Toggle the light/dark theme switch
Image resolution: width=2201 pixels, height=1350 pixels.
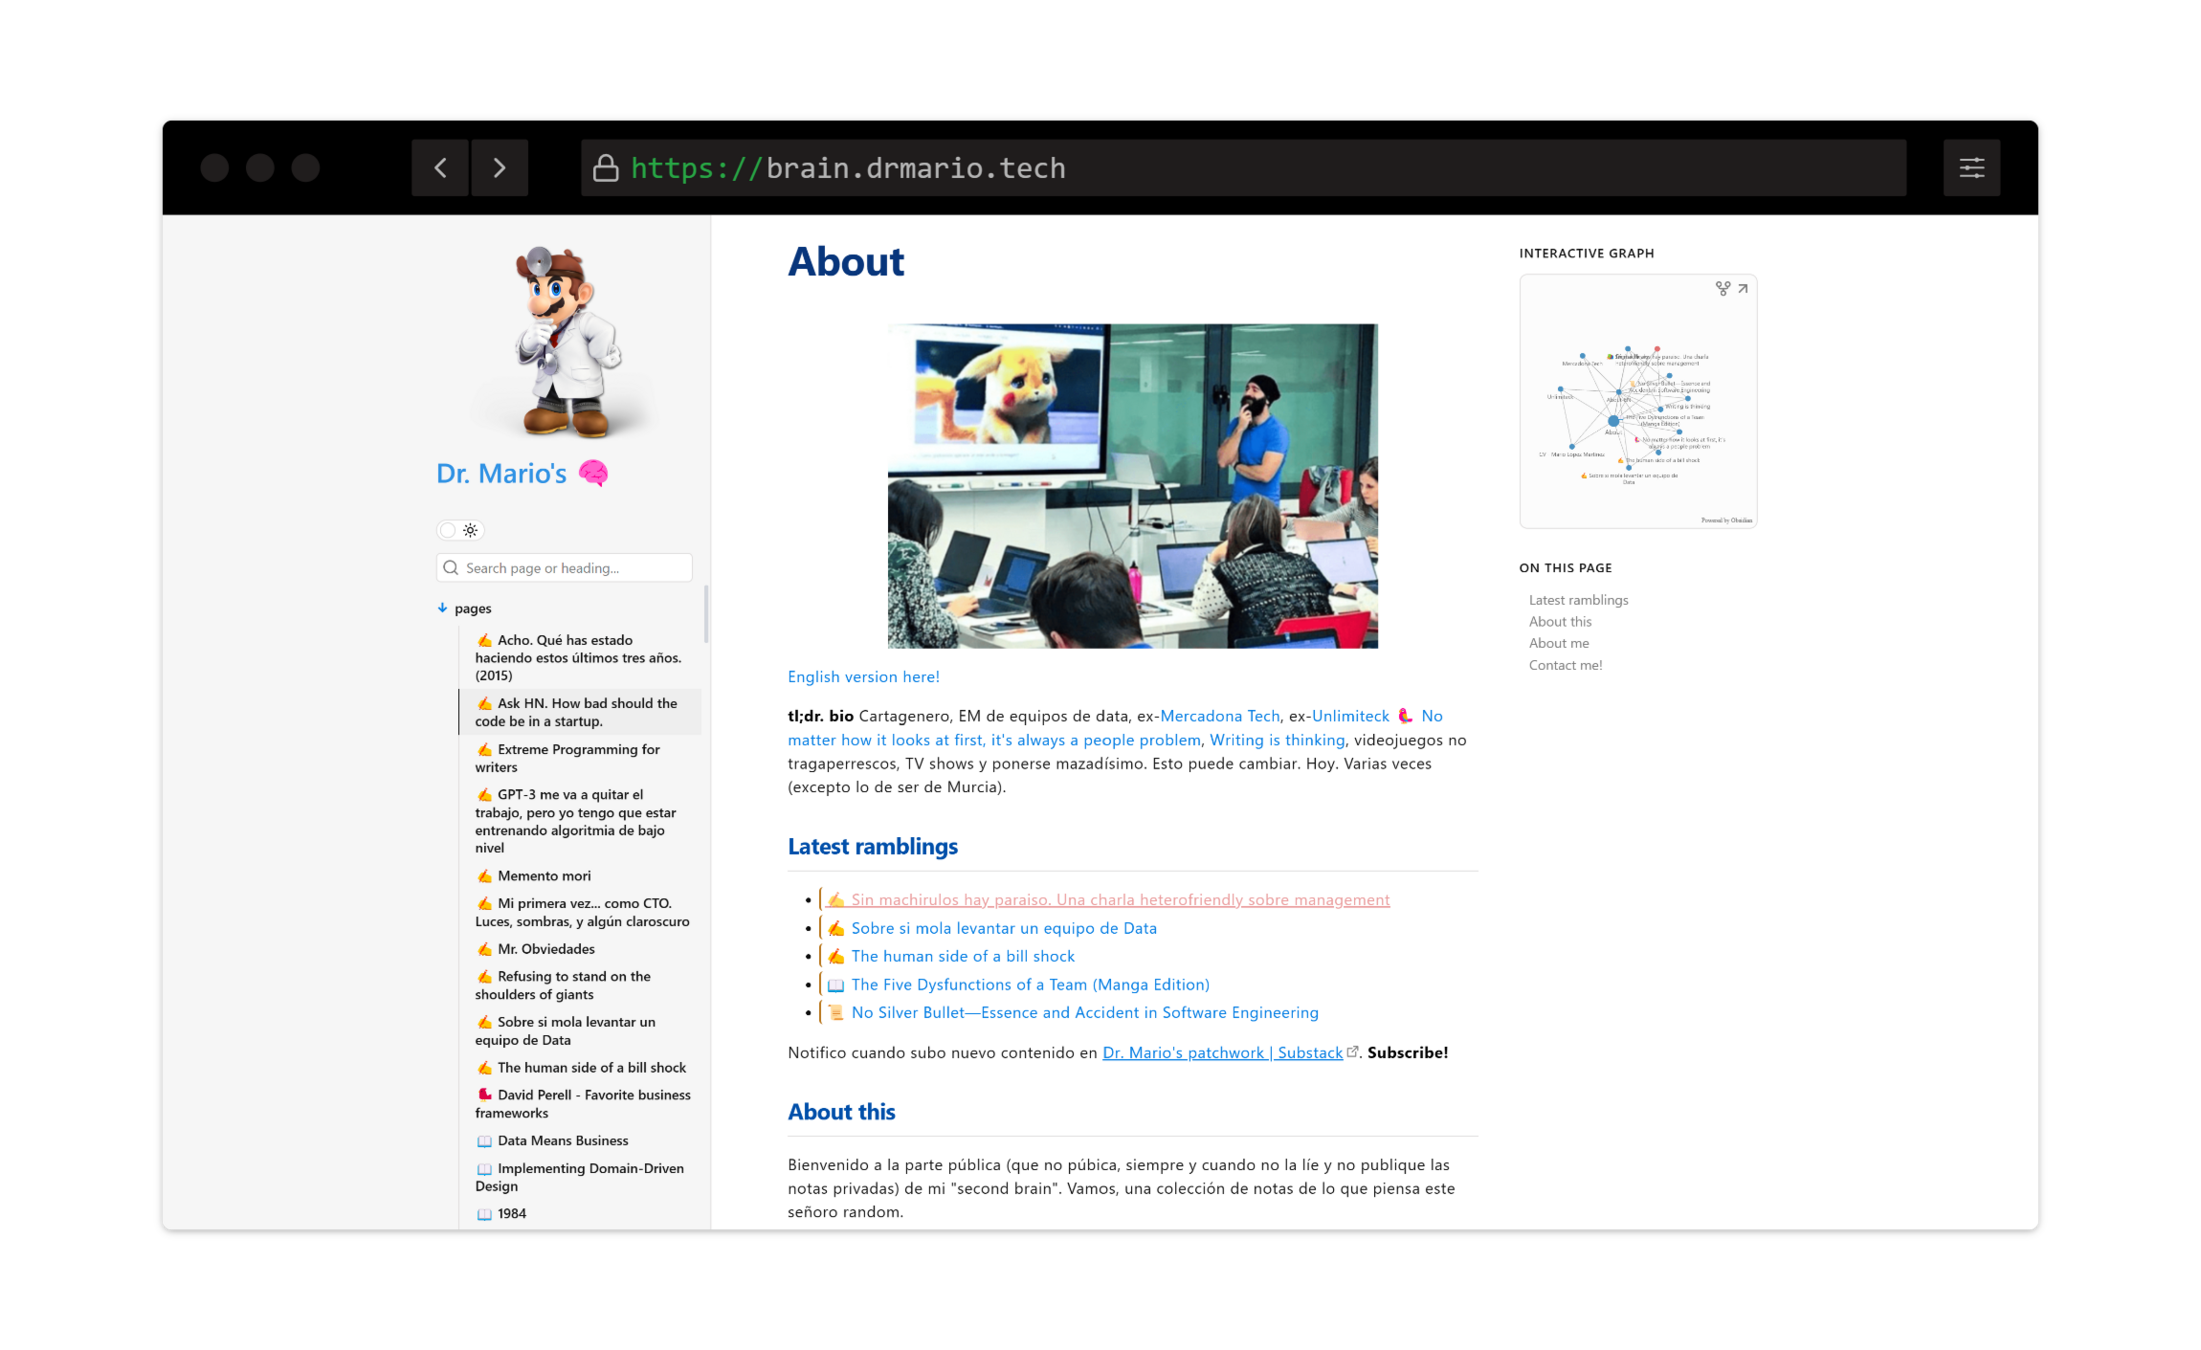pos(459,530)
